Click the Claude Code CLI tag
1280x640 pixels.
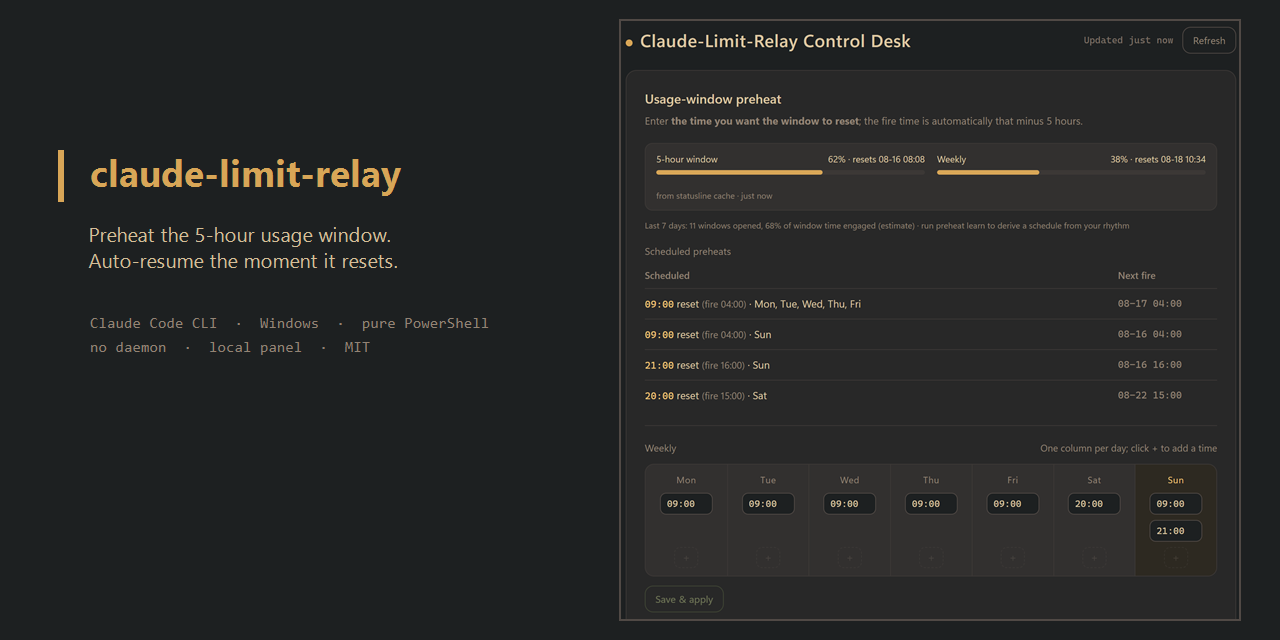[x=153, y=323]
